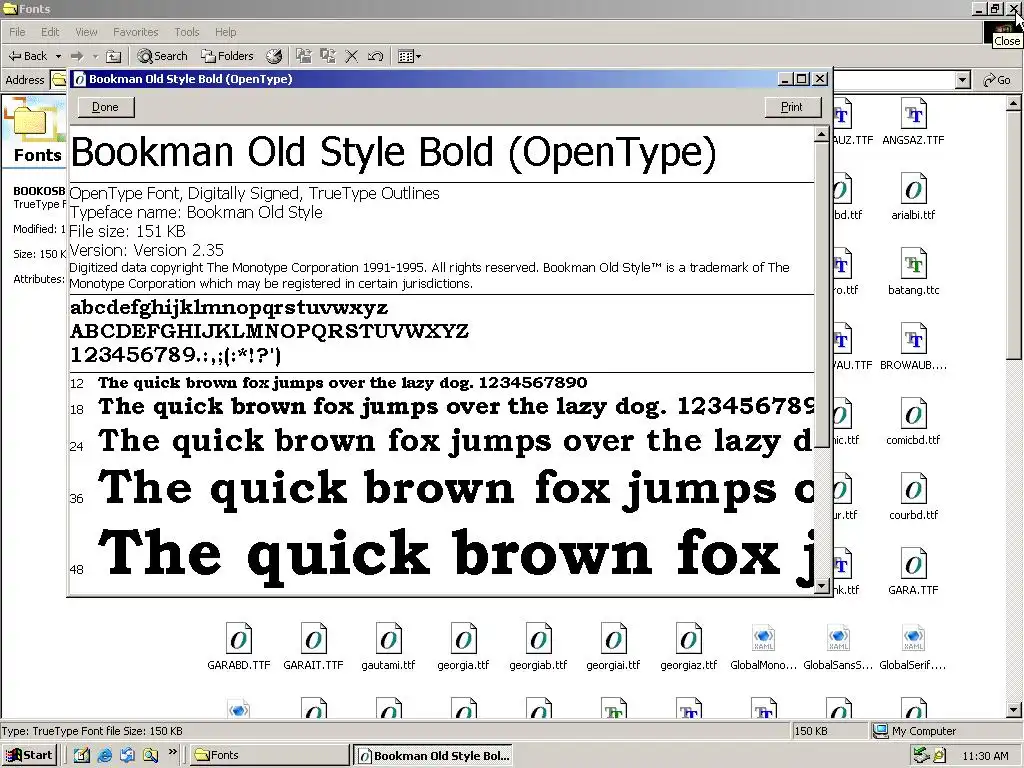Open the Favorites menu
The width and height of the screenshot is (1024, 768).
(x=135, y=32)
